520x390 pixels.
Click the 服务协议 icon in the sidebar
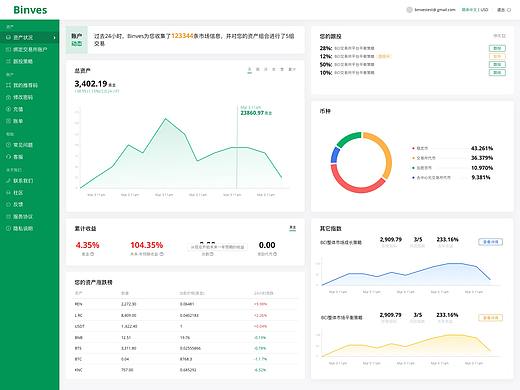click(x=9, y=217)
